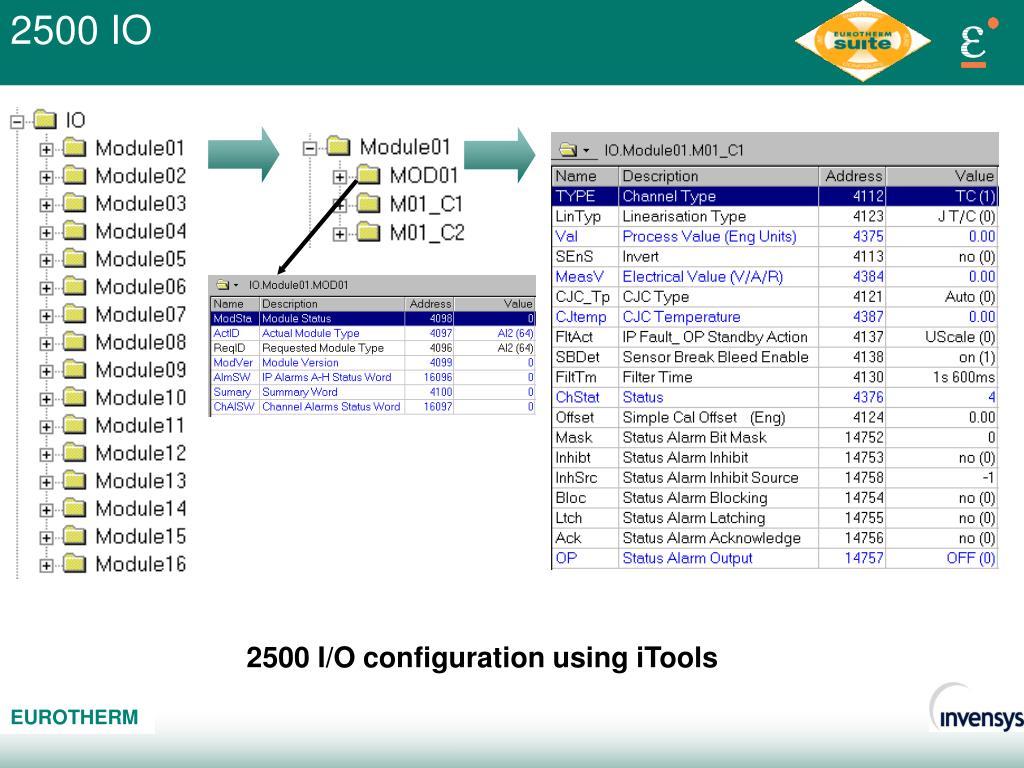
Task: Select Ltch Status Alarm Latching row
Action: click(x=775, y=519)
